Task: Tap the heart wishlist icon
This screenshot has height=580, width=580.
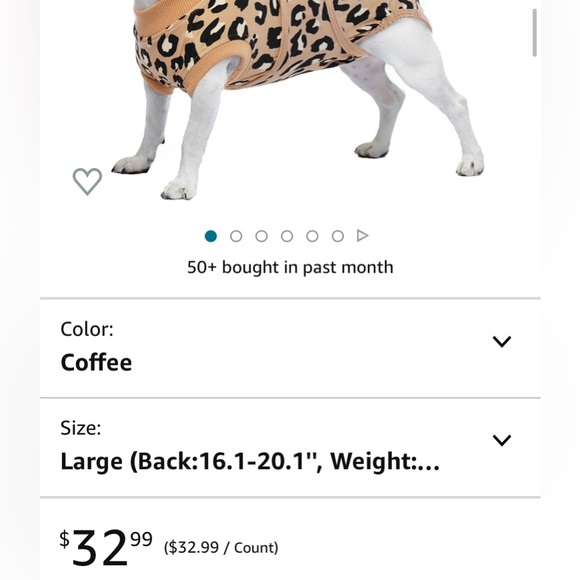Action: coord(87,181)
